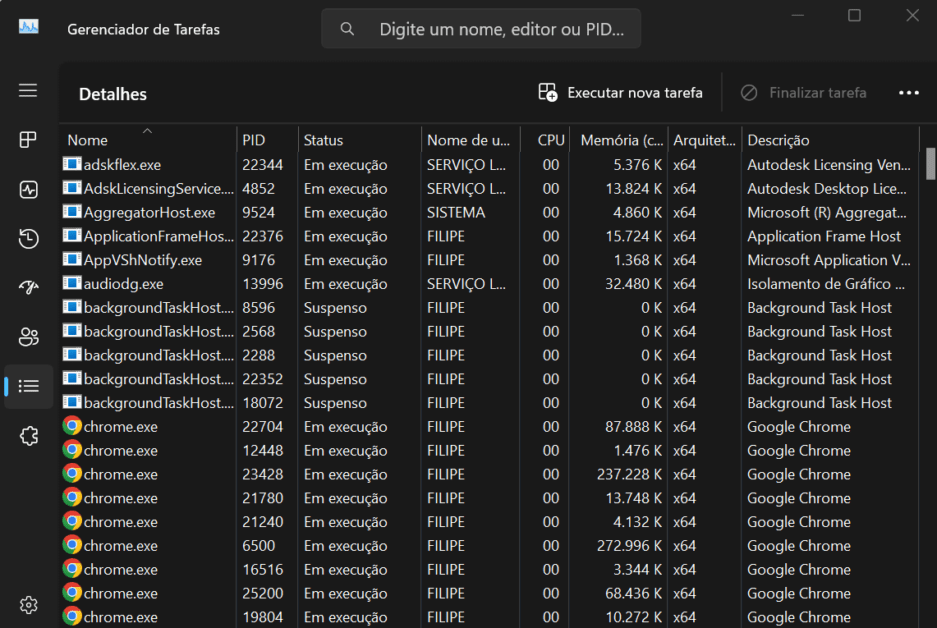Click Chrome icon for PID 22704
Viewport: 937px width, 628px height.
[x=72, y=426]
